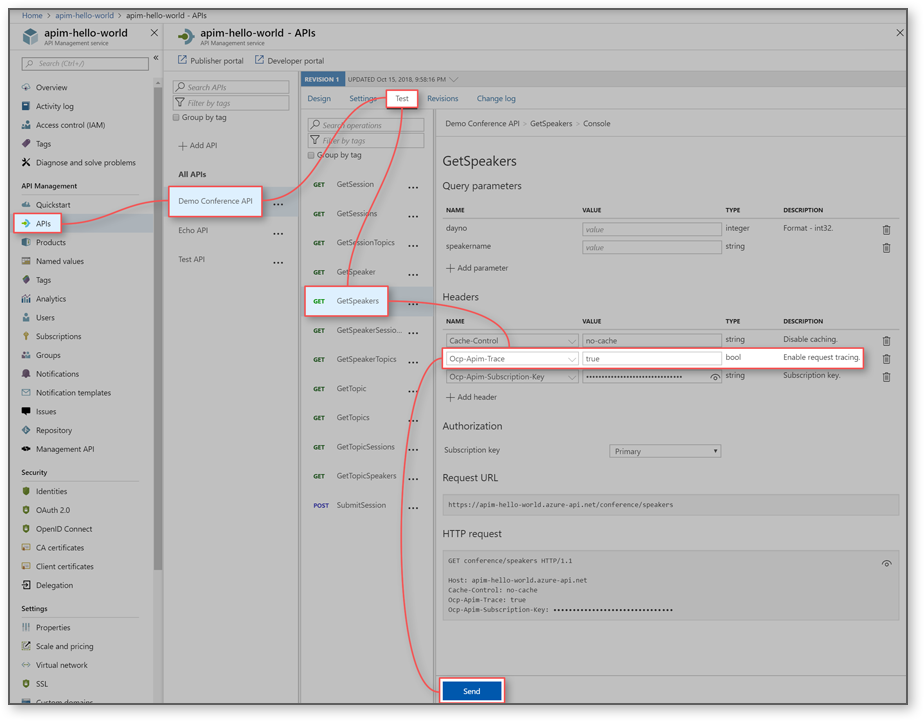Select the Test tab

coord(402,98)
